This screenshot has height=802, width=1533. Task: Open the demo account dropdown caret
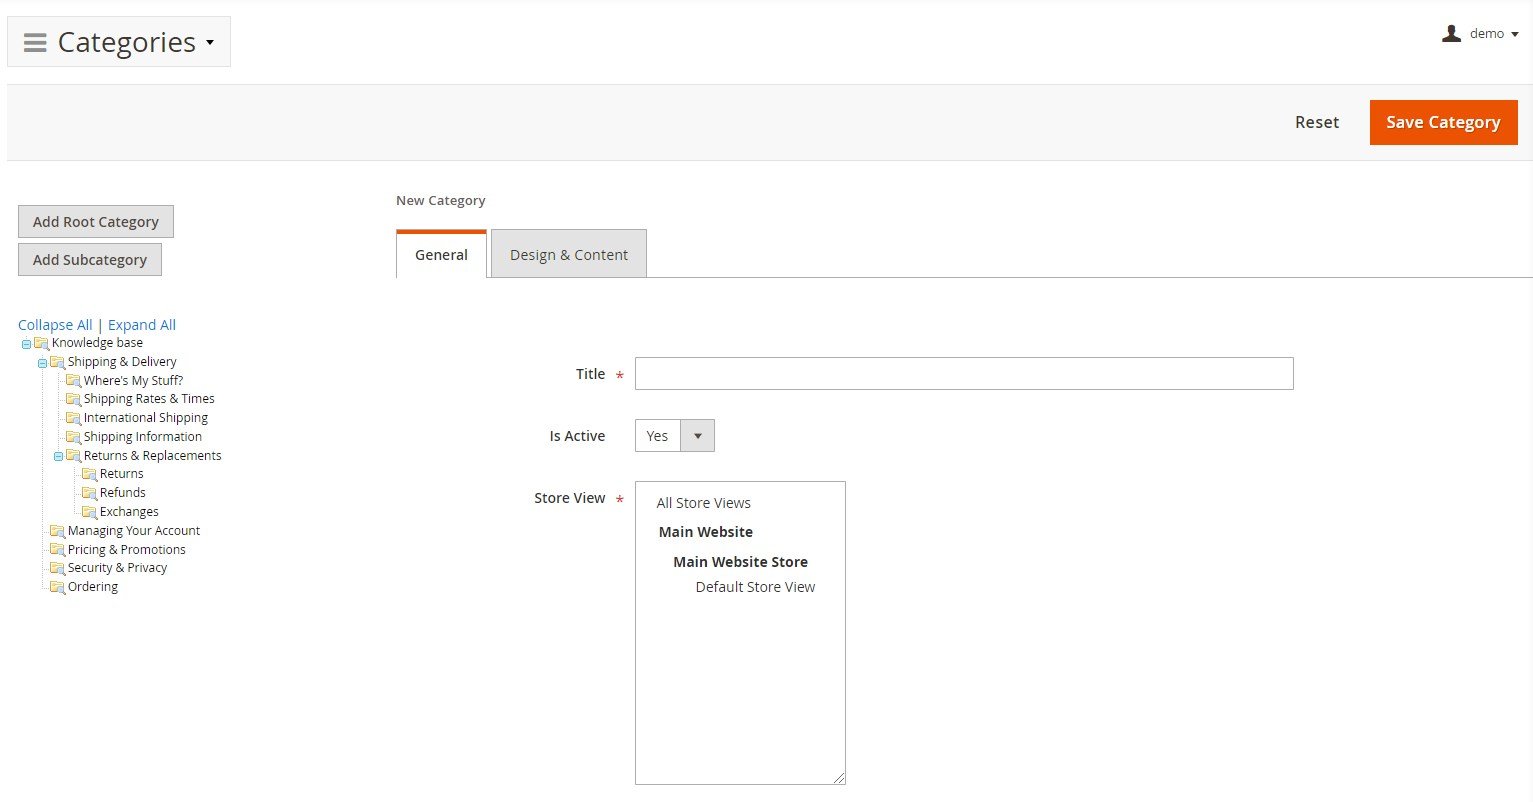click(1515, 34)
